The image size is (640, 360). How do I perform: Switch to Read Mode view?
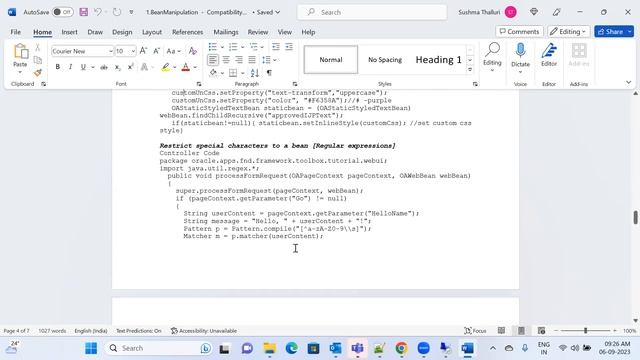(501, 331)
